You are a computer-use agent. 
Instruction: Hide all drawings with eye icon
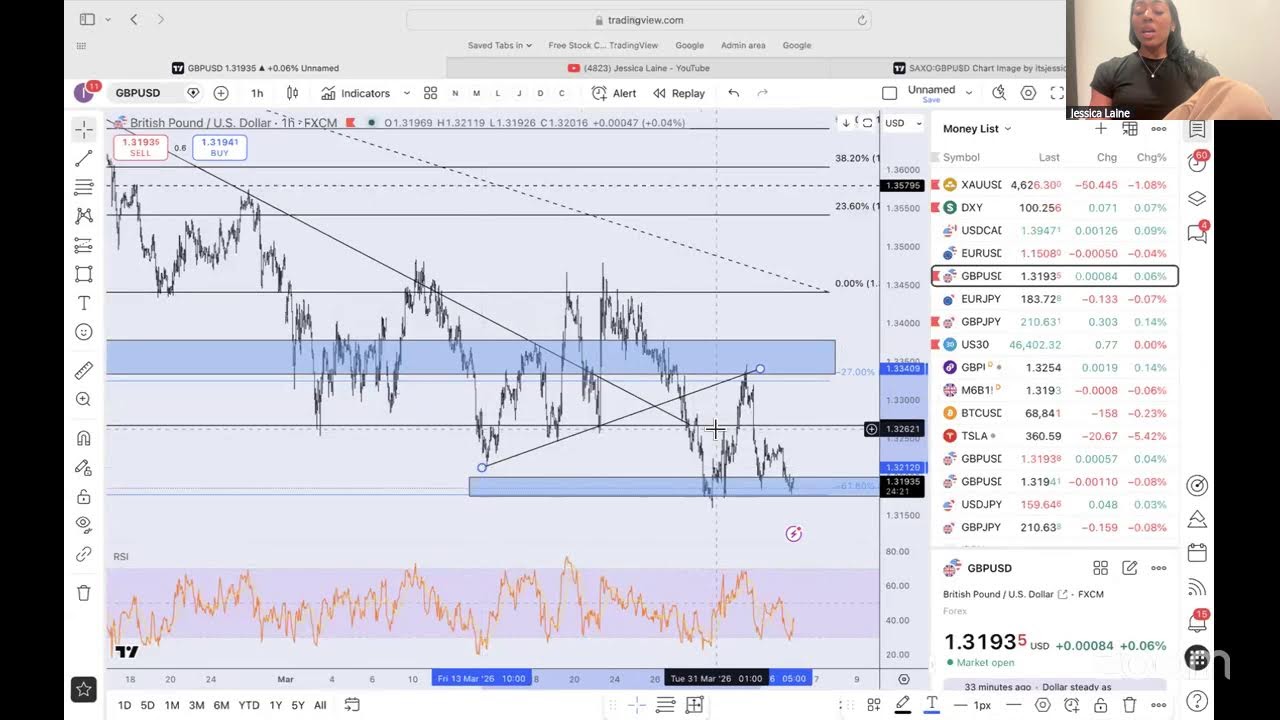(84, 525)
